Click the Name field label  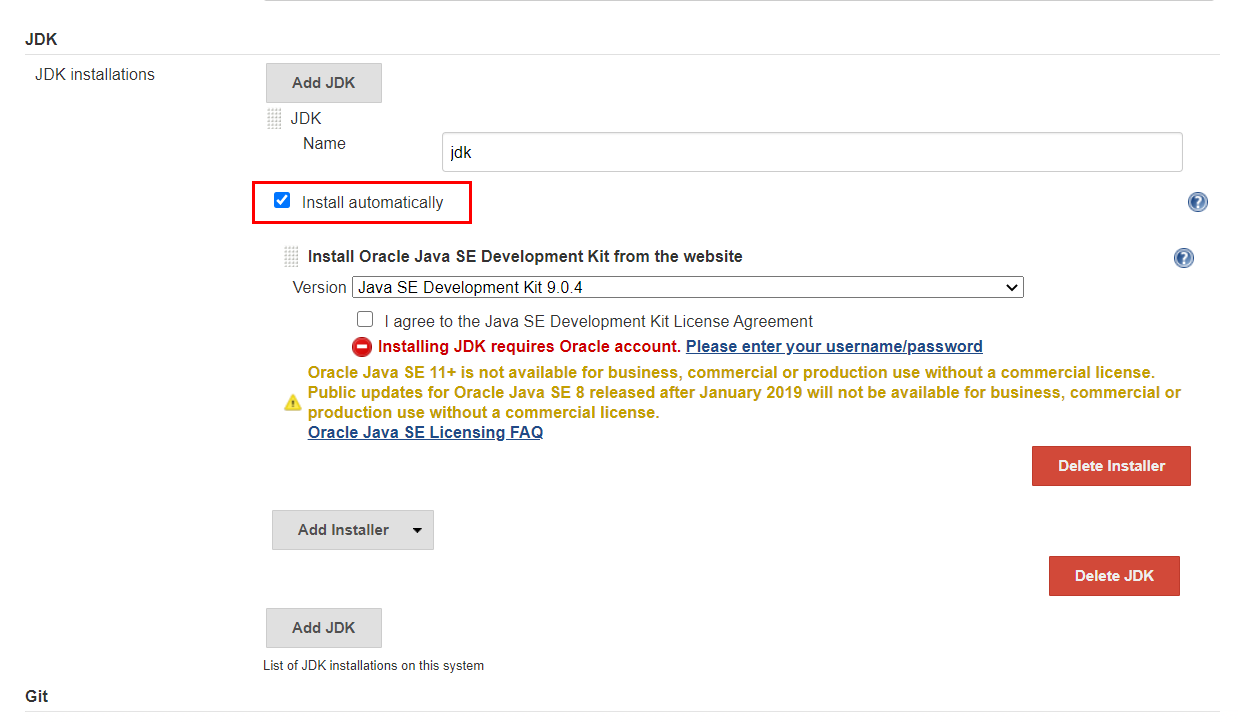pos(324,144)
